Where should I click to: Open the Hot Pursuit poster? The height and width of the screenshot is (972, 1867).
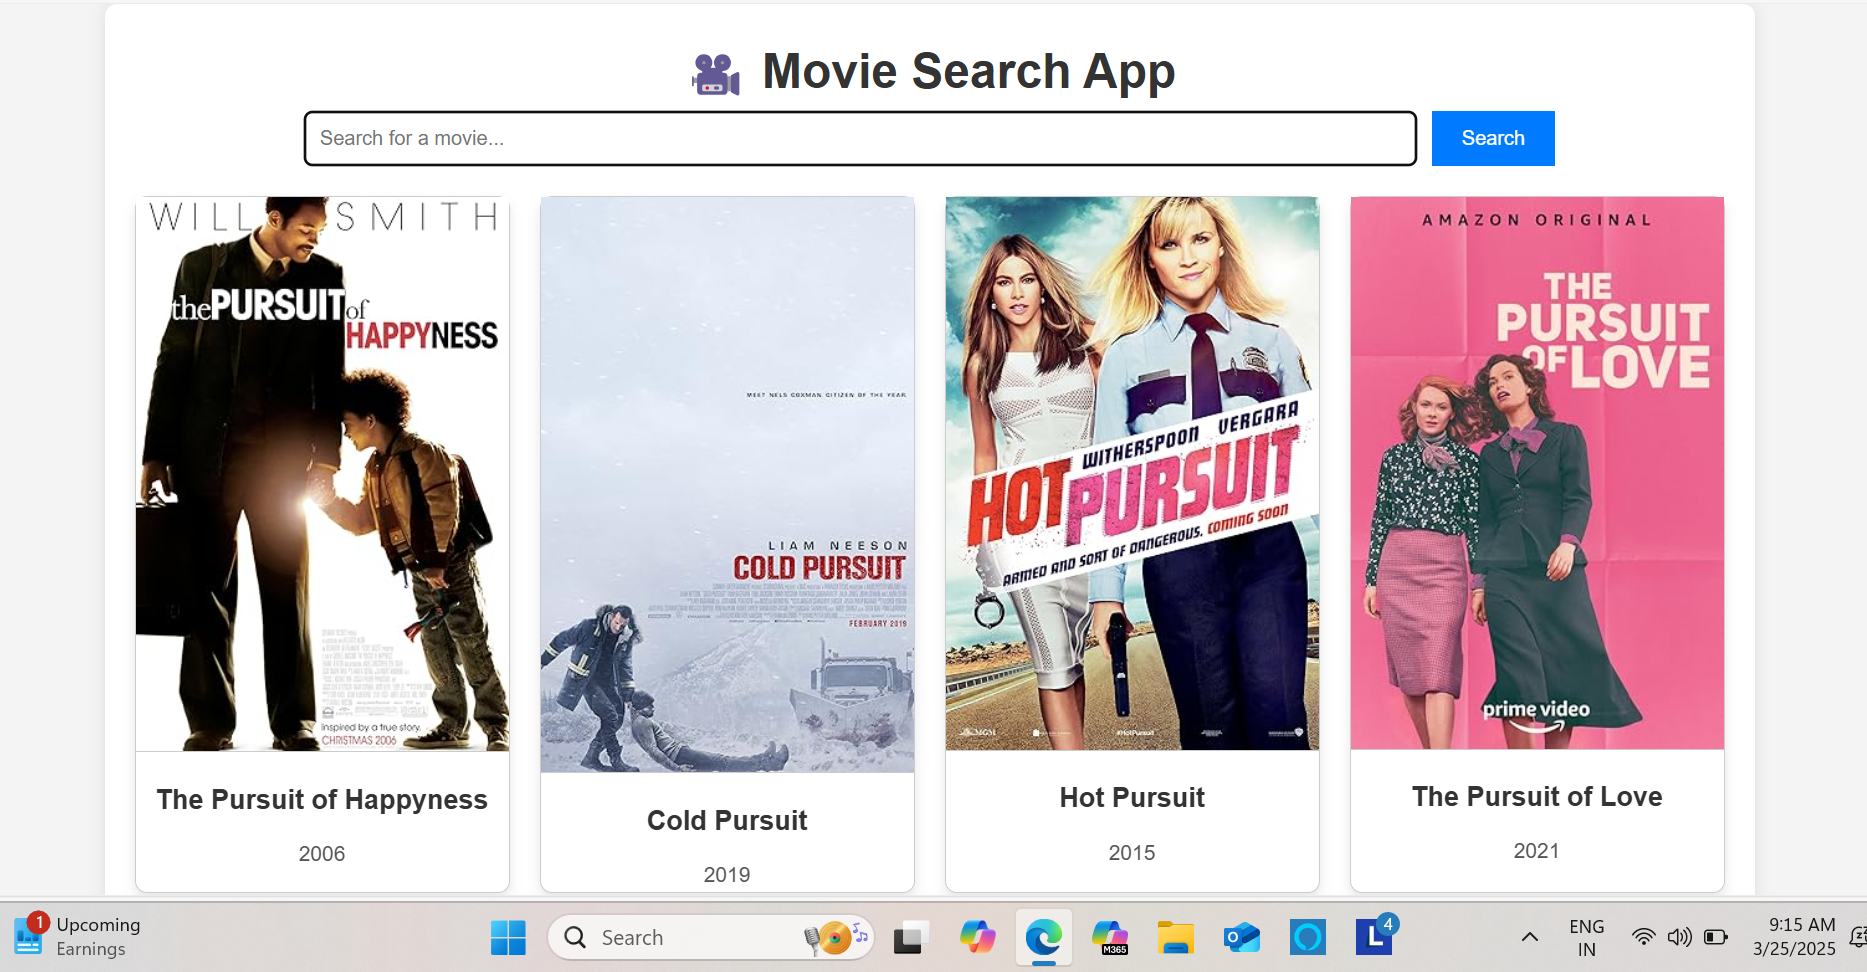1132,473
